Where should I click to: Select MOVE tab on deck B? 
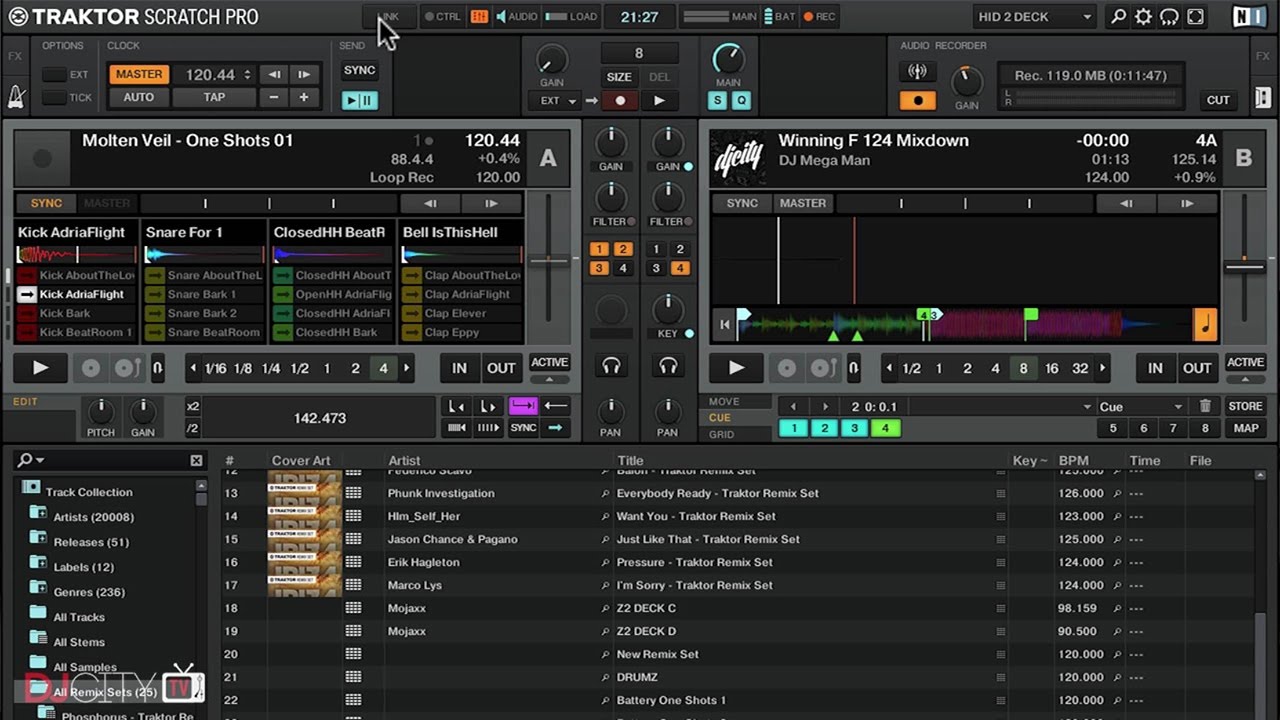point(725,401)
